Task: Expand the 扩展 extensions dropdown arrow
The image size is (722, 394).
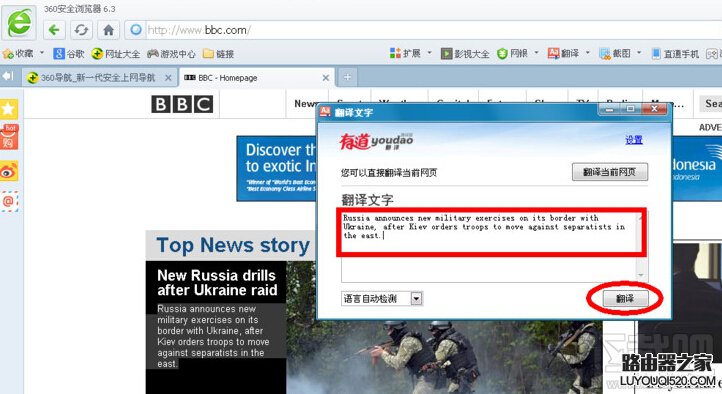Action: [429, 53]
